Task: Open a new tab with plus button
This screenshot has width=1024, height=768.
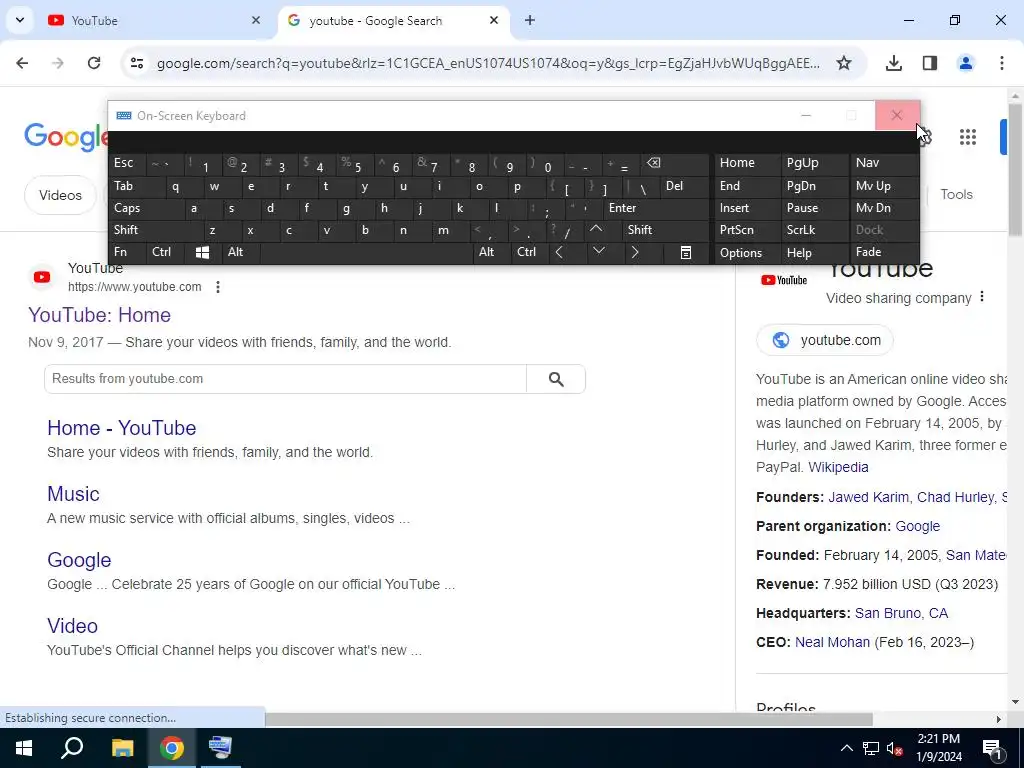Action: [x=530, y=20]
